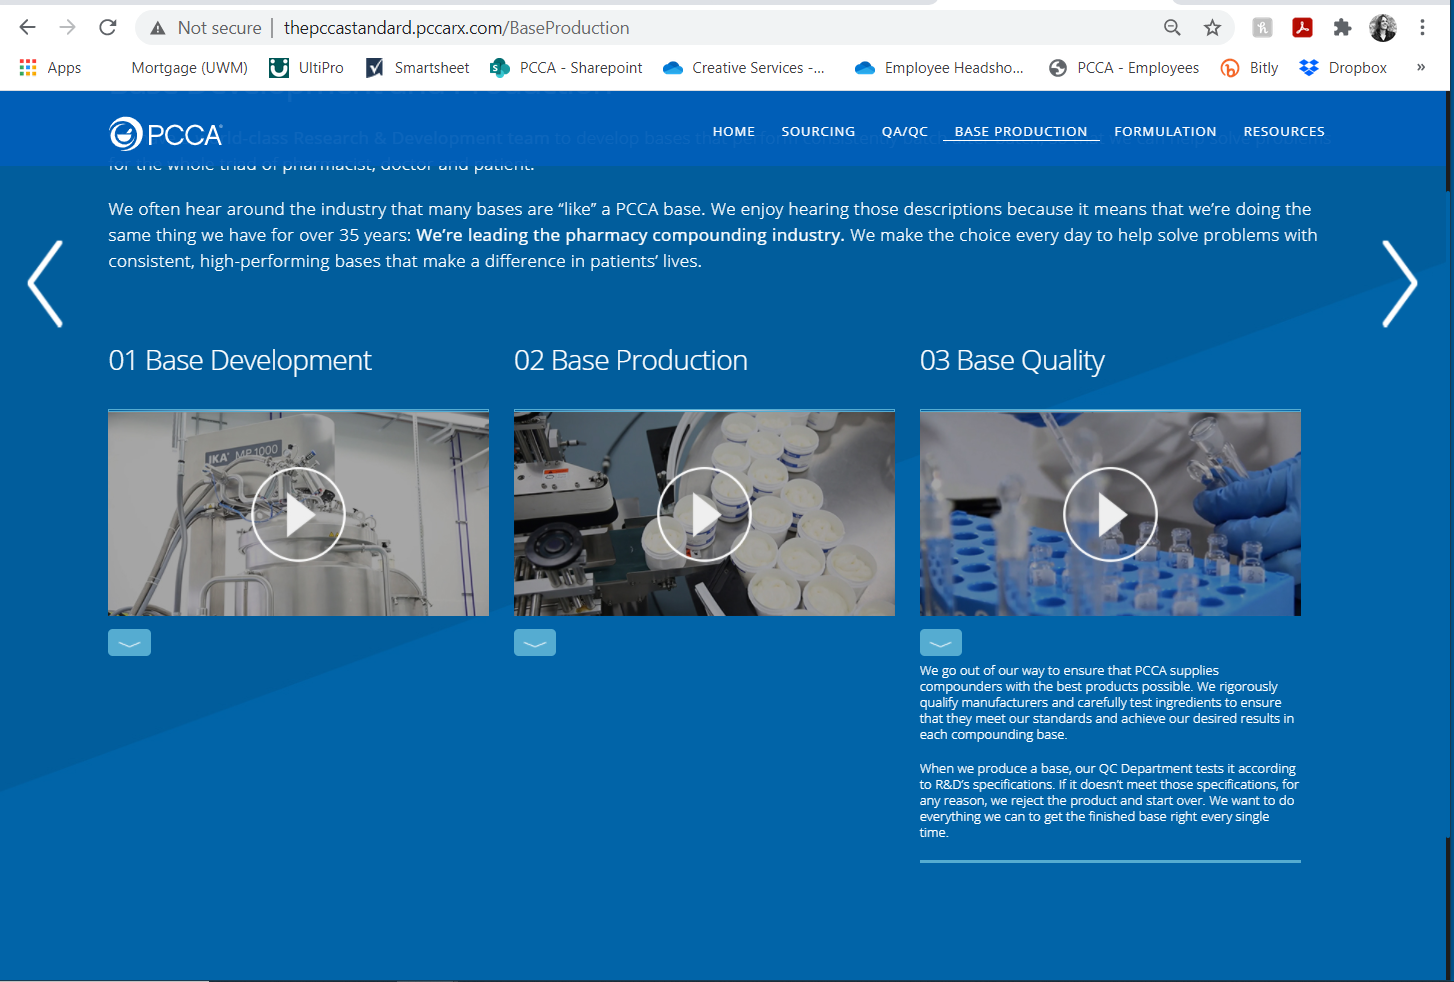This screenshot has height=982, width=1454.
Task: Click the 03 Base Quality heading
Action: point(1012,360)
